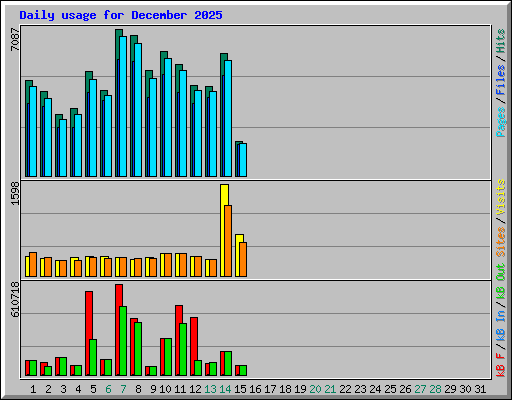This screenshot has height=400, width=512.
Task: Click day 19 on the x-axis
Action: click(300, 389)
